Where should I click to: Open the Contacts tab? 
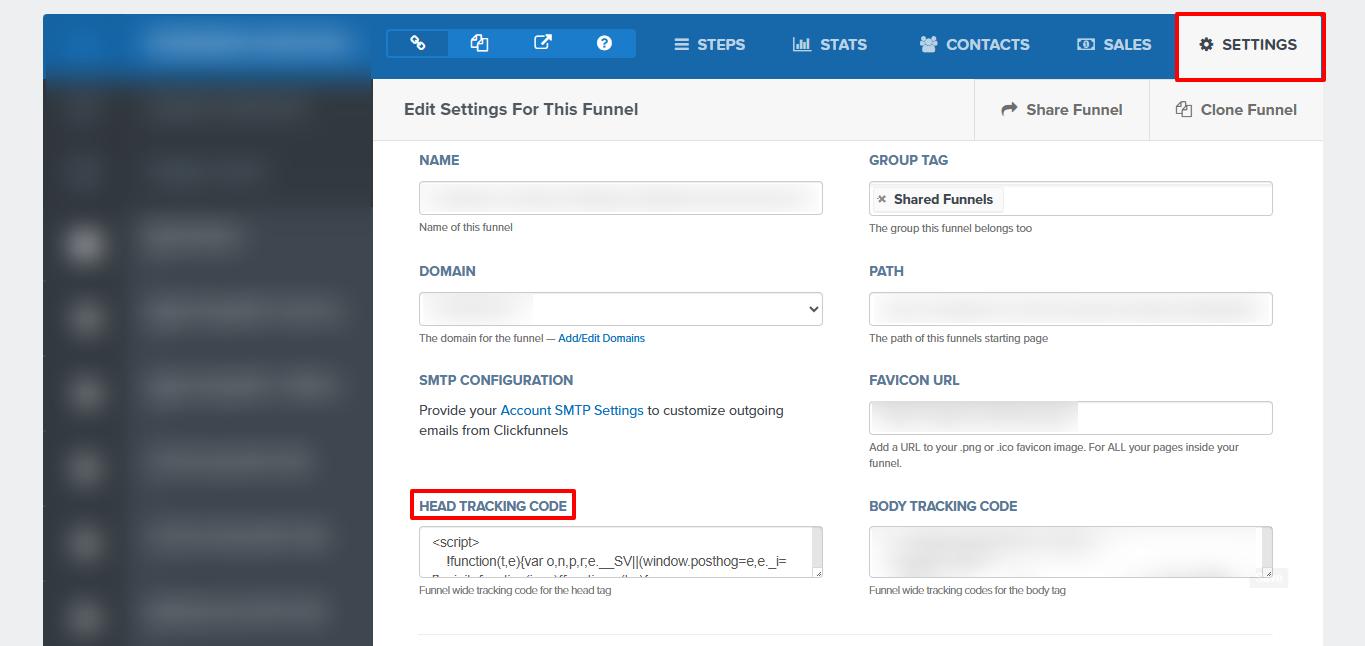click(x=974, y=44)
